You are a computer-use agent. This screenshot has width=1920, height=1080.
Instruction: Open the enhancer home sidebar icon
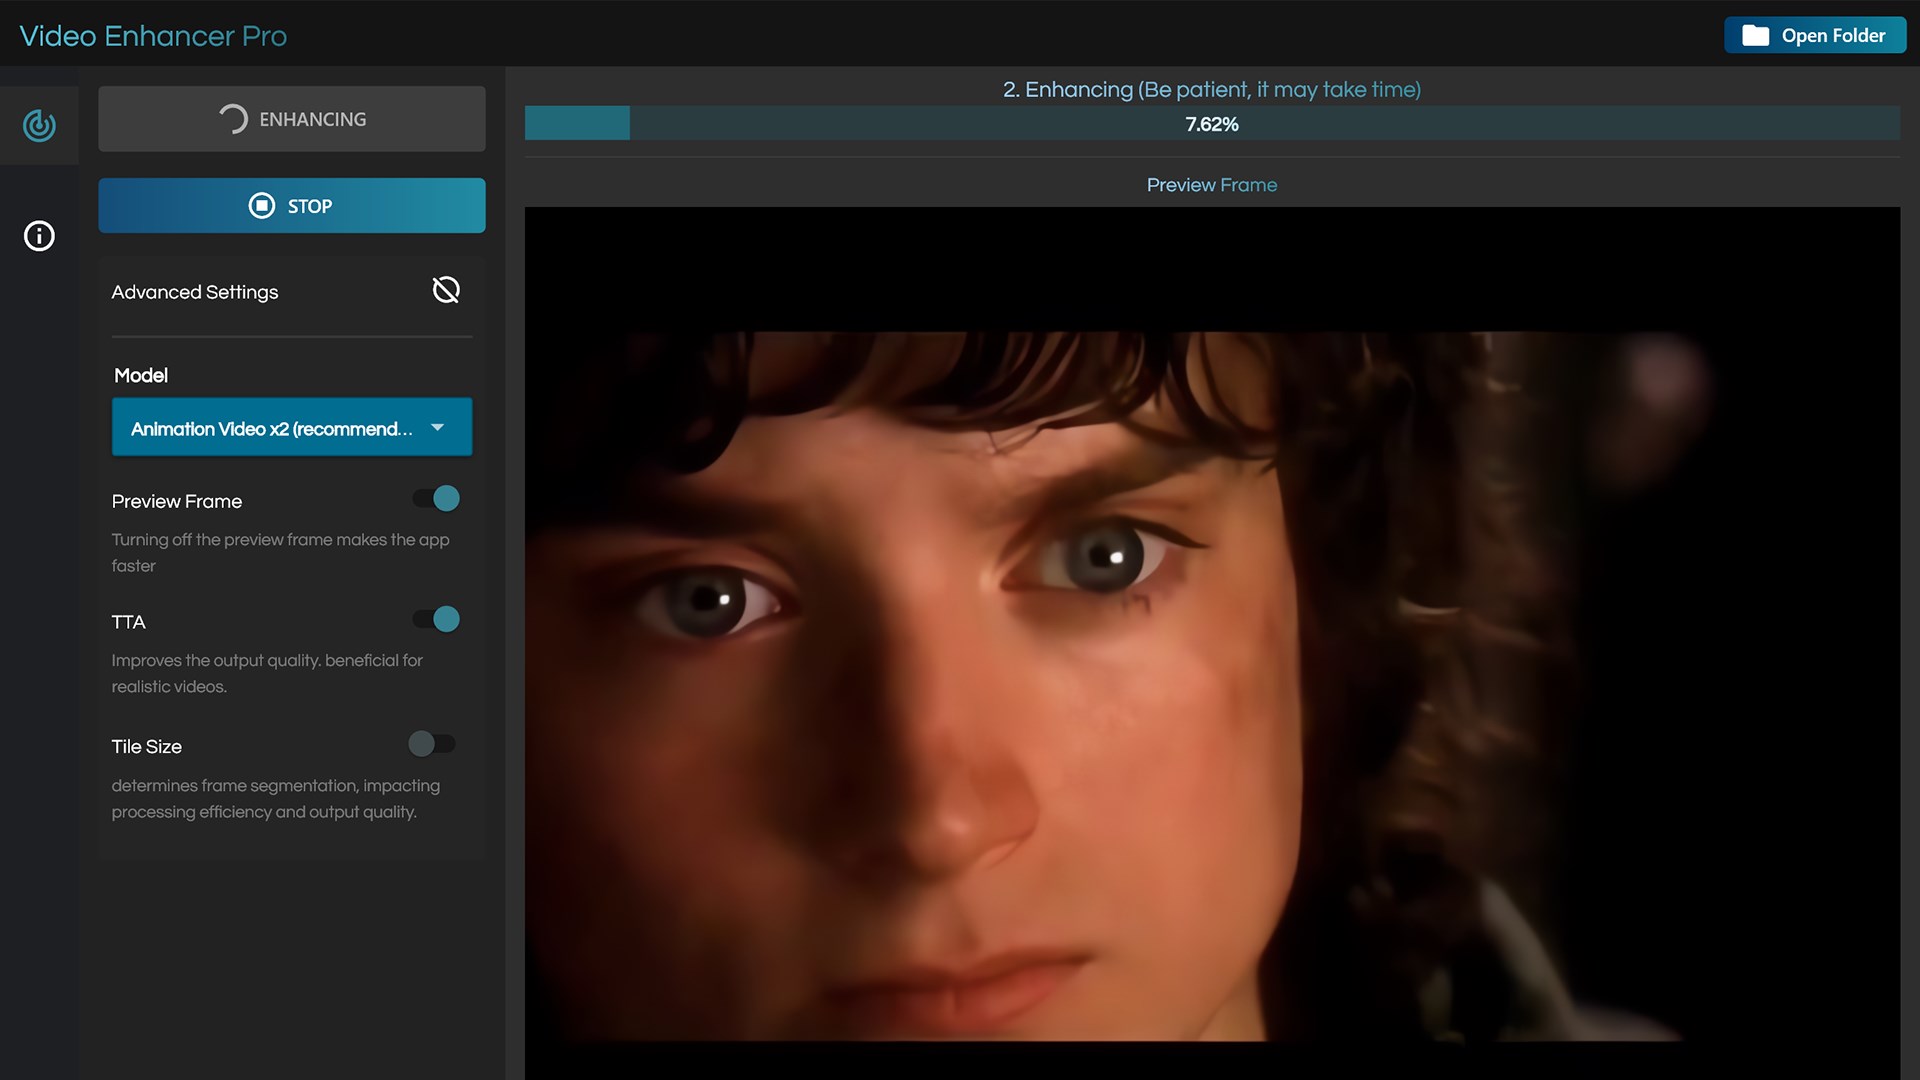(x=39, y=125)
